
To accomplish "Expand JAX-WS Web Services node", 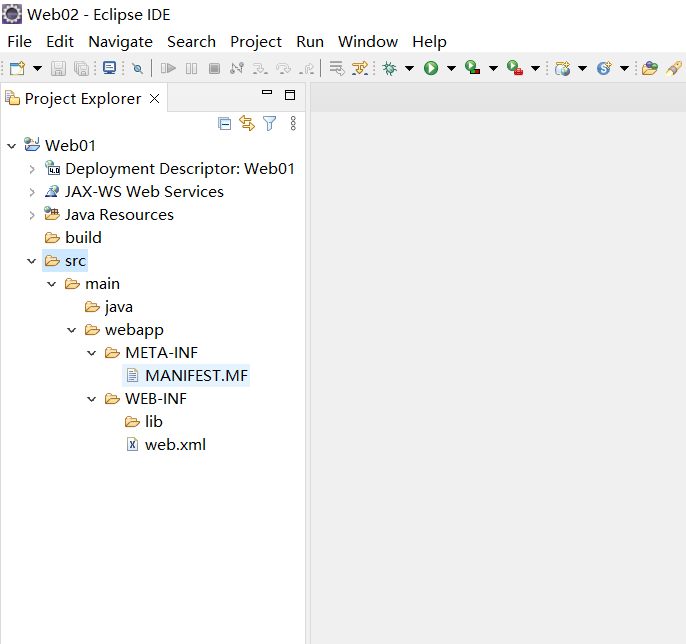I will [32, 192].
